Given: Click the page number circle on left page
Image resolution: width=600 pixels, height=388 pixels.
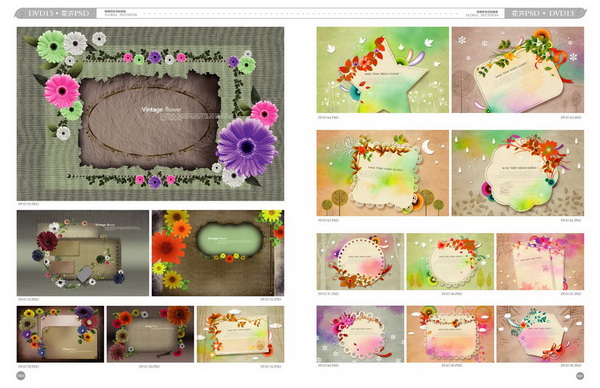Looking at the screenshot, I should pos(21,376).
